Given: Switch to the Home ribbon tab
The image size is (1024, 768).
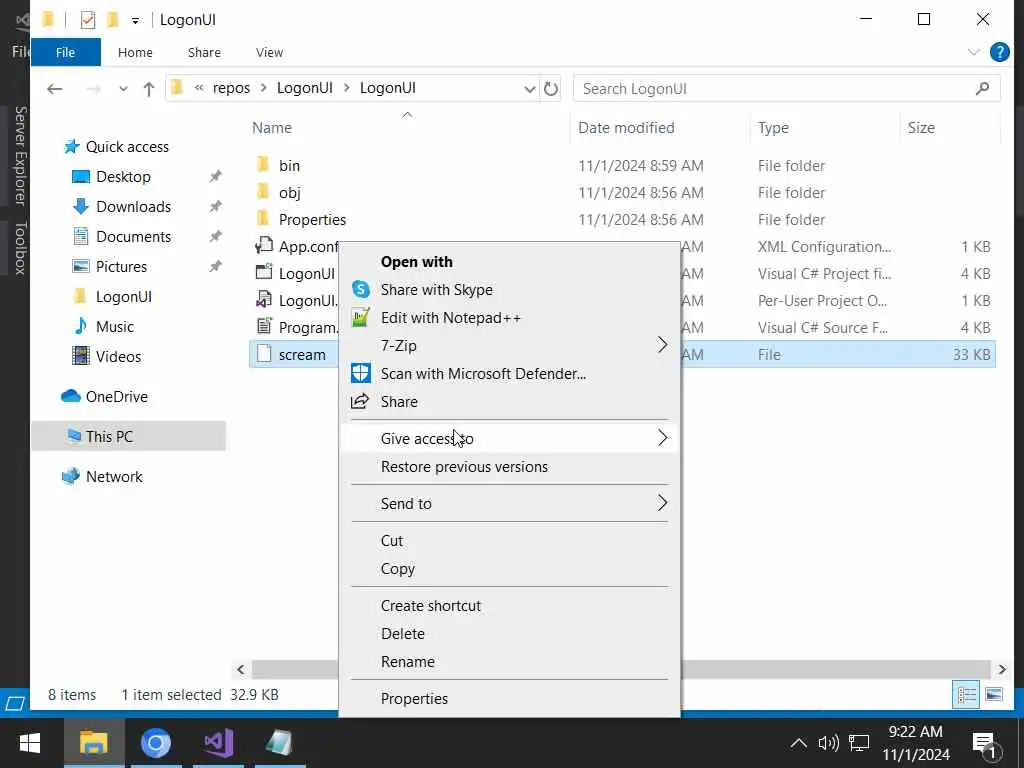Looking at the screenshot, I should tap(135, 52).
